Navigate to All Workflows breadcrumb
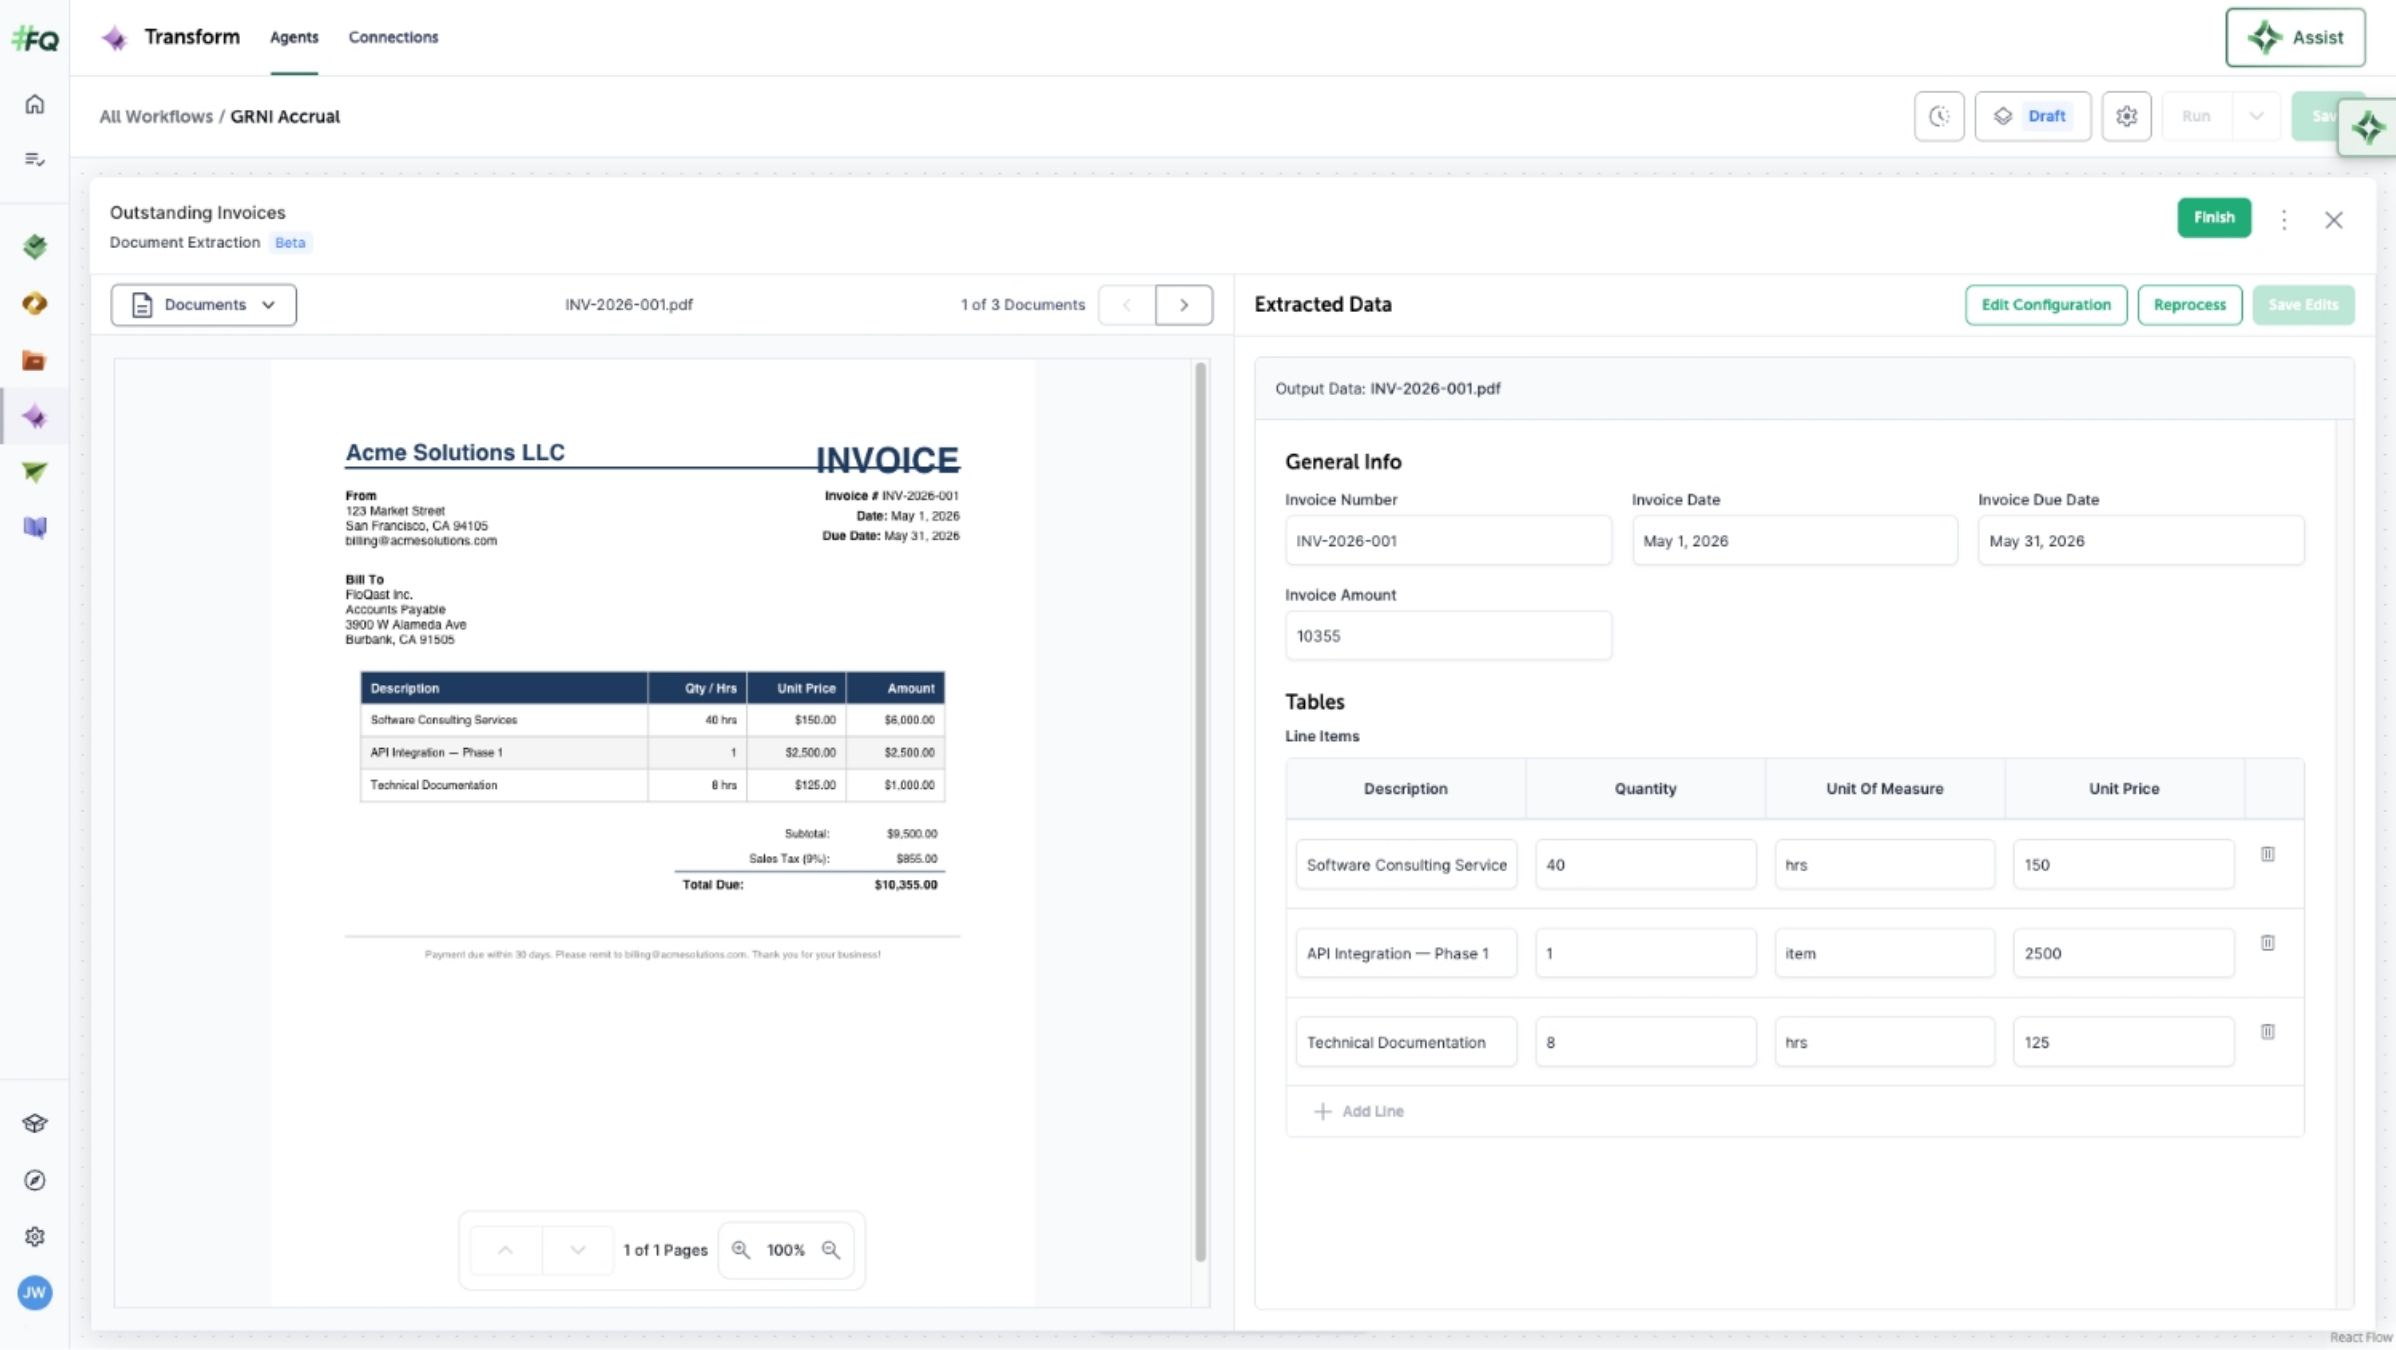The height and width of the screenshot is (1350, 2396). pyautogui.click(x=156, y=116)
